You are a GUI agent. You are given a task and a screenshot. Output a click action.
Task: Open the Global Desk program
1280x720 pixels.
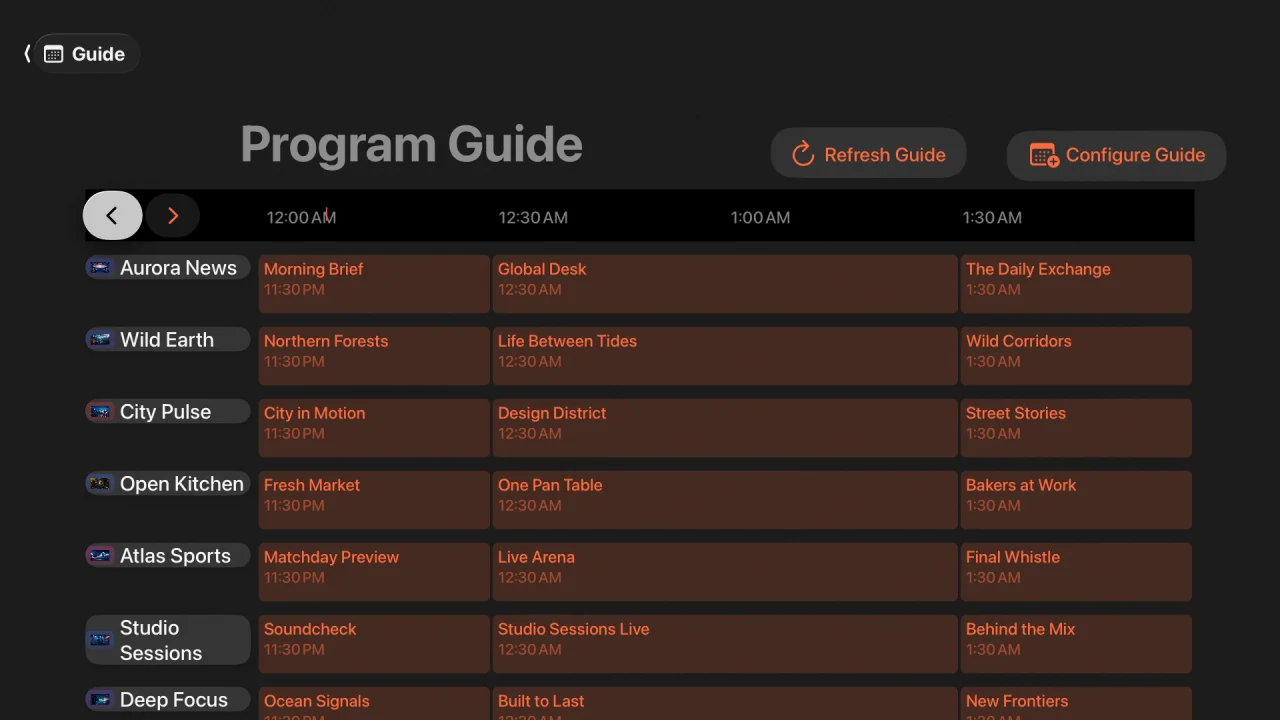(x=725, y=284)
